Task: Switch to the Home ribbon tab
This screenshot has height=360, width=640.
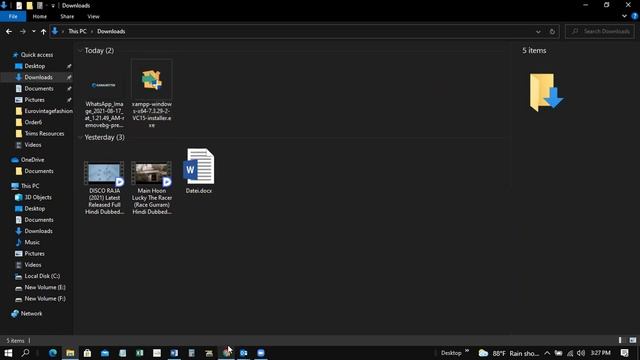Action: pyautogui.click(x=40, y=16)
